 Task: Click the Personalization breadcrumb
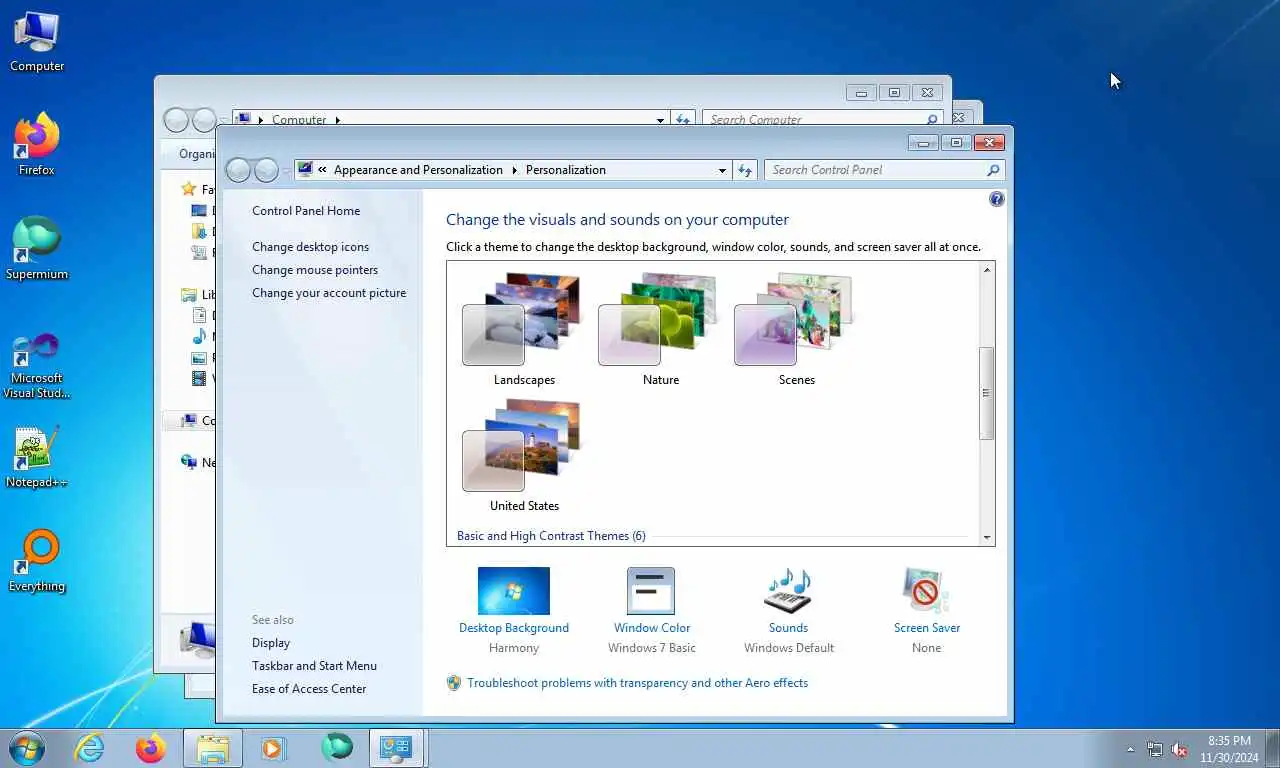[566, 170]
